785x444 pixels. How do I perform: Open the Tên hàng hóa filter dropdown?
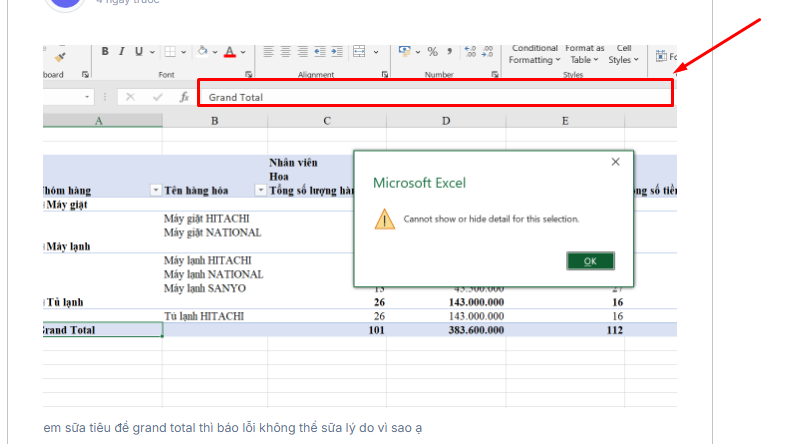click(x=260, y=190)
